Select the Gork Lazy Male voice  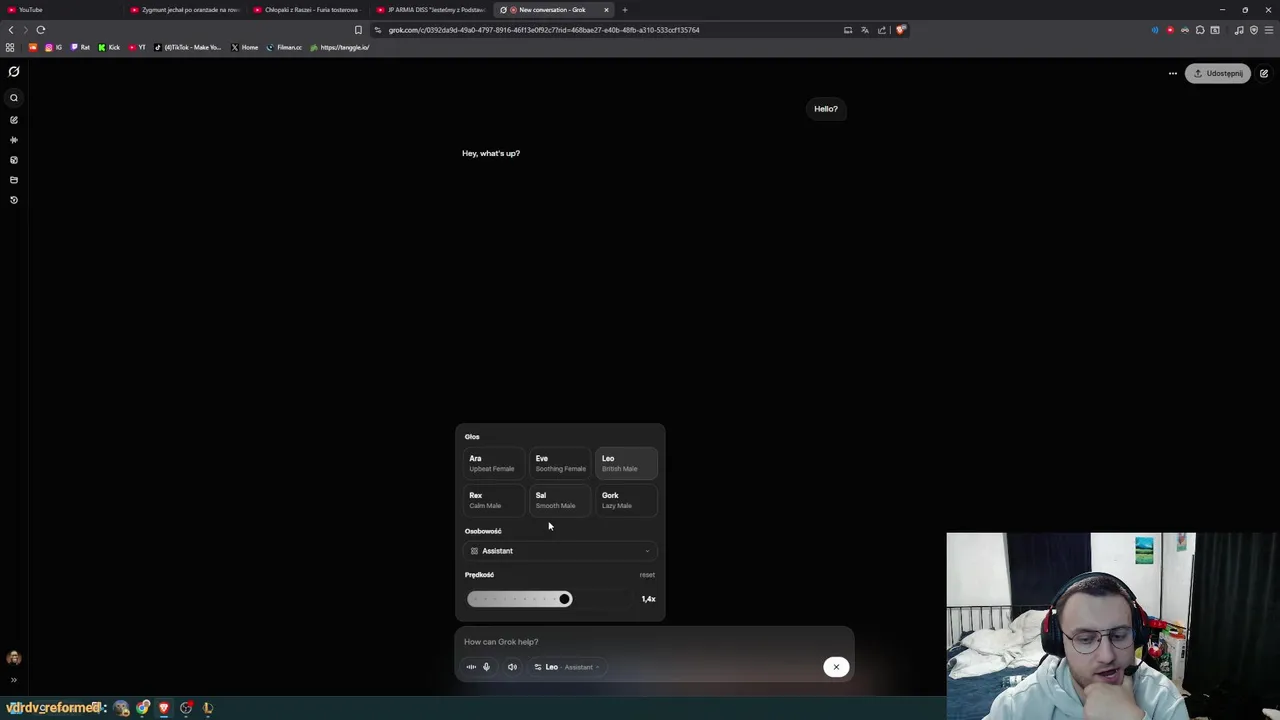pos(626,500)
